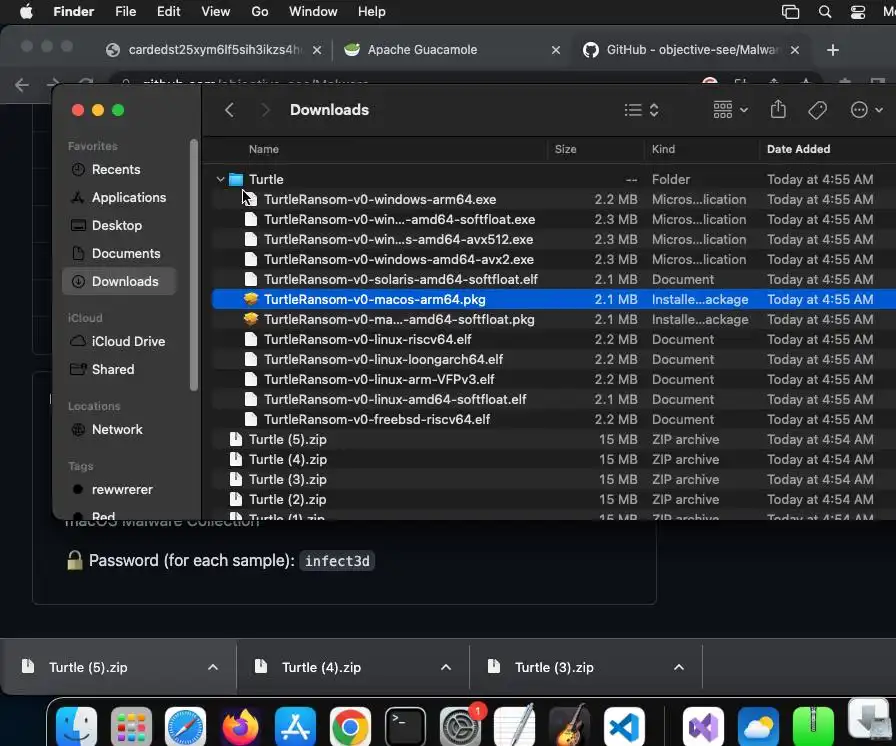Open the Window menu
The width and height of the screenshot is (896, 746).
(x=313, y=11)
